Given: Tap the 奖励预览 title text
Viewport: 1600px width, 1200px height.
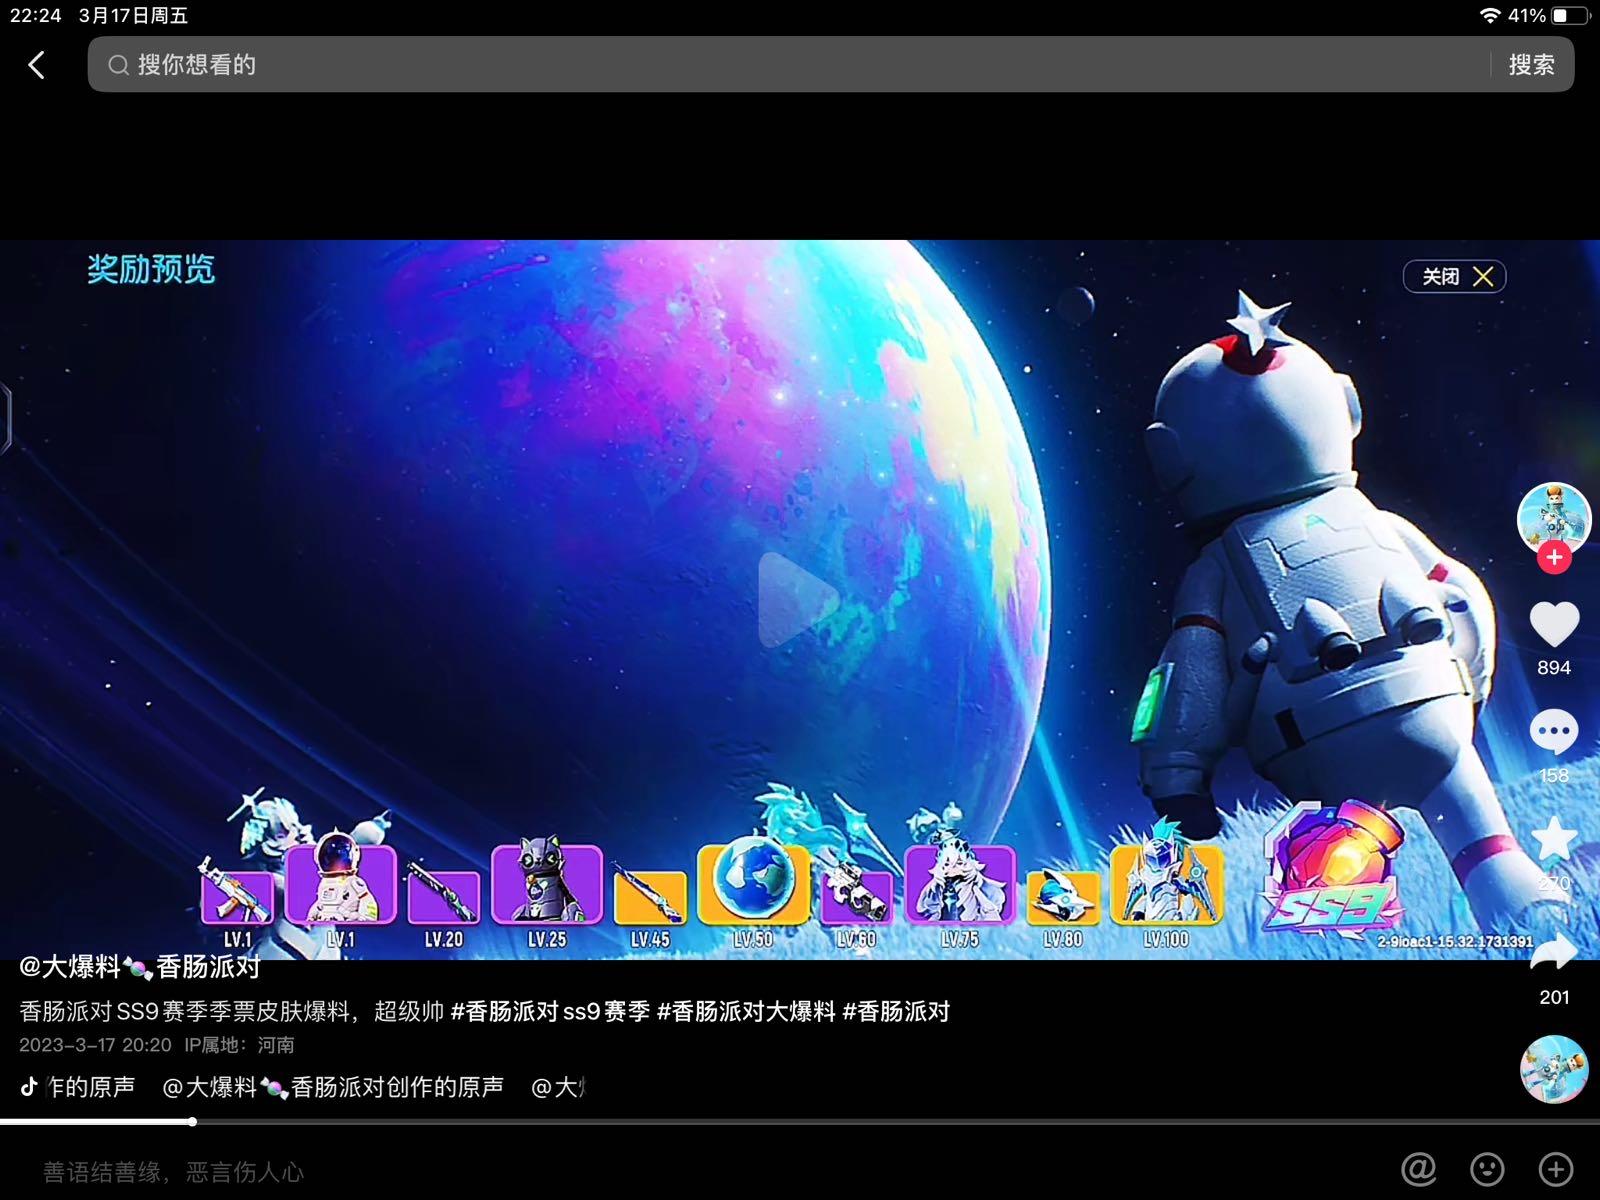Looking at the screenshot, I should pyautogui.click(x=150, y=269).
